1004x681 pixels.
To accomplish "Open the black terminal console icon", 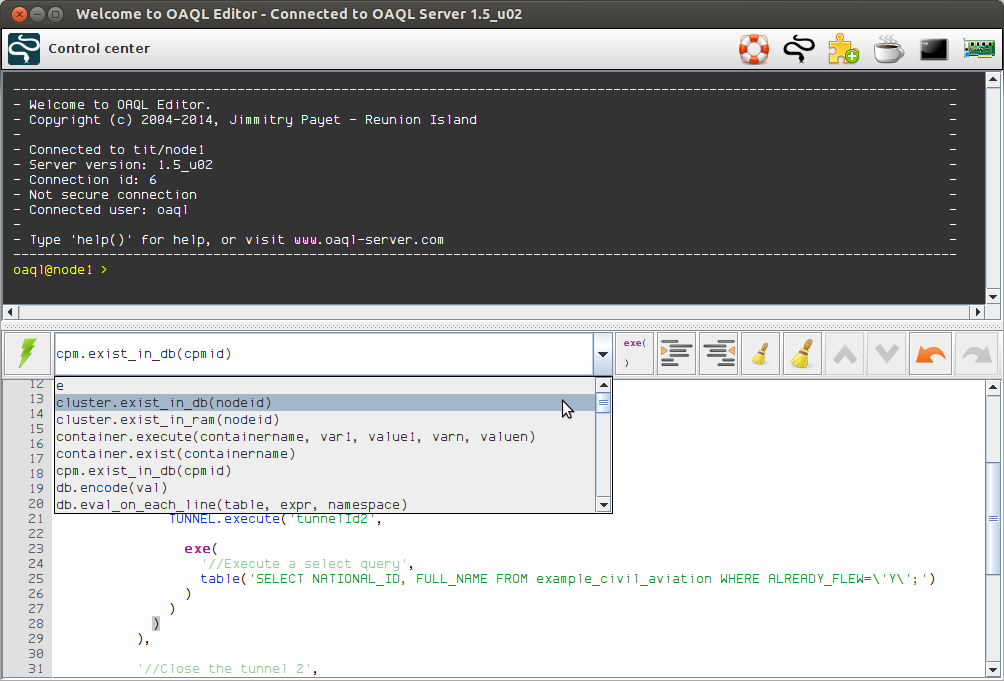I will pyautogui.click(x=934, y=49).
